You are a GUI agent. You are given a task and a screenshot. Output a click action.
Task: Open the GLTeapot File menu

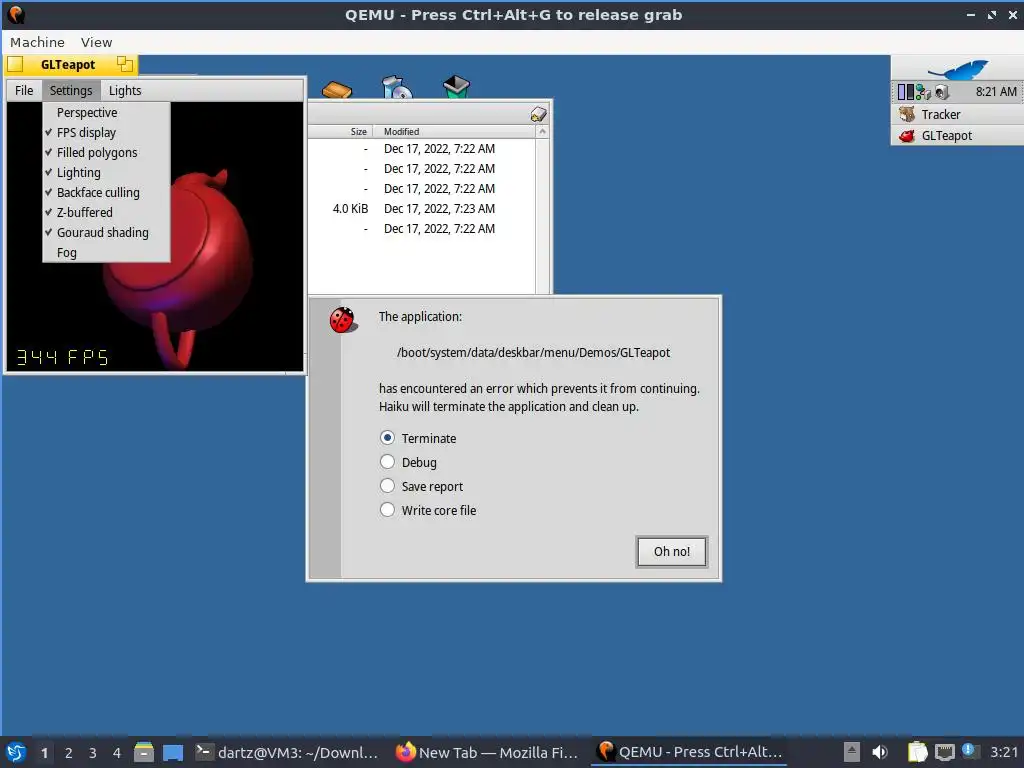click(24, 90)
